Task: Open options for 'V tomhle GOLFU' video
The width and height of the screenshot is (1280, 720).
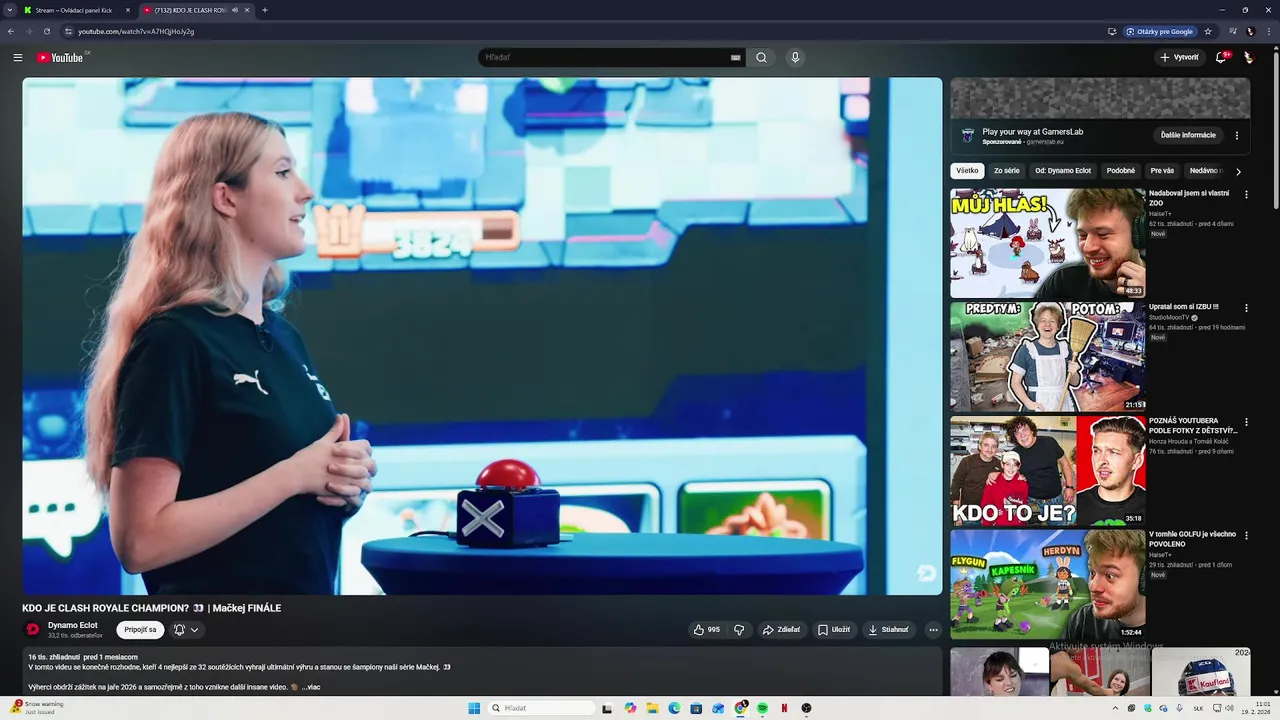Action: point(1246,535)
